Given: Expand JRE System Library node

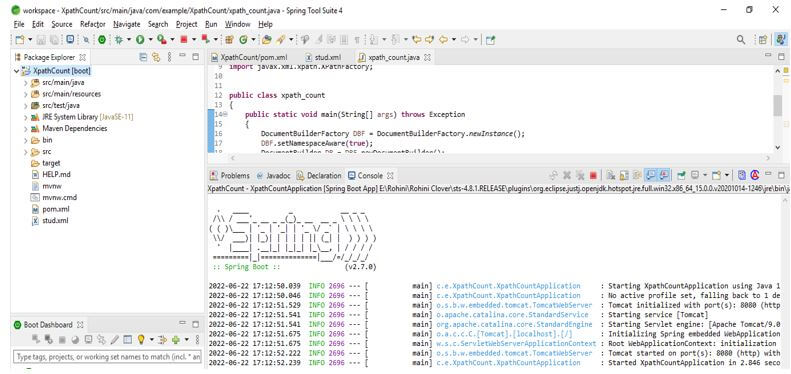Looking at the screenshot, I should (x=25, y=117).
